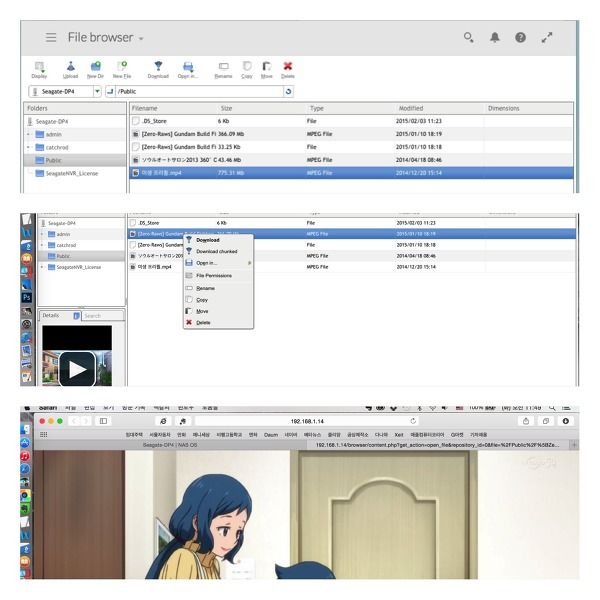Viewport: 600px width, 600px height.
Task: Open the help question mark icon
Action: tap(520, 37)
